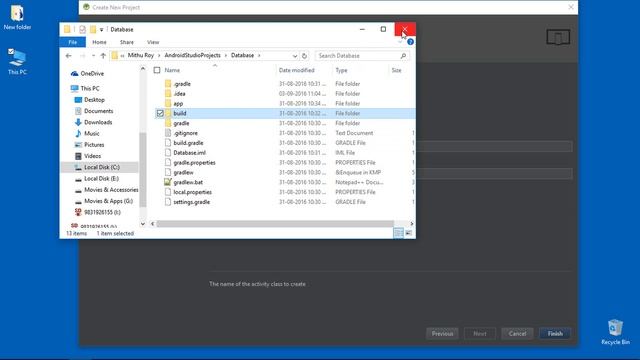Refresh the Database folder view
Image resolution: width=640 pixels, height=360 pixels.
304,56
